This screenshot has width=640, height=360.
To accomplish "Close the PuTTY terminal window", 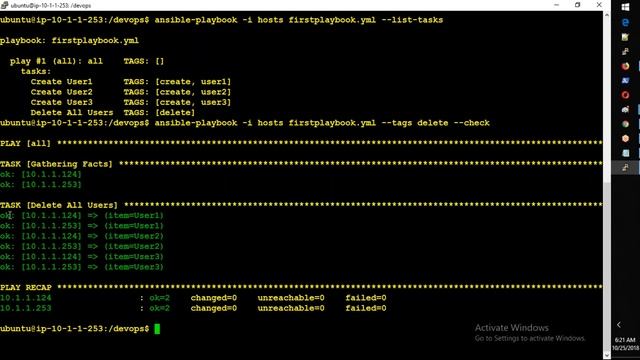I will [x=599, y=5].
